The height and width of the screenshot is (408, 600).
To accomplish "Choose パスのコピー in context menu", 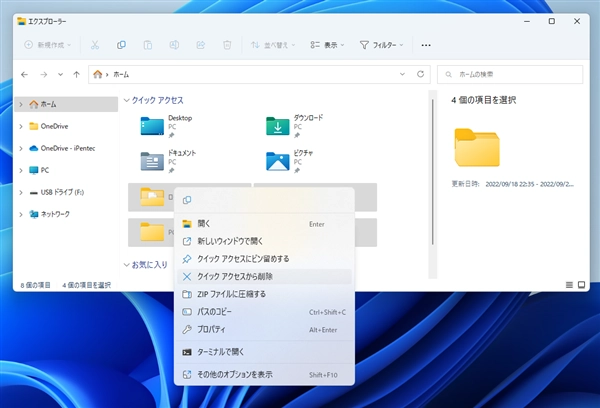I will click(264, 312).
